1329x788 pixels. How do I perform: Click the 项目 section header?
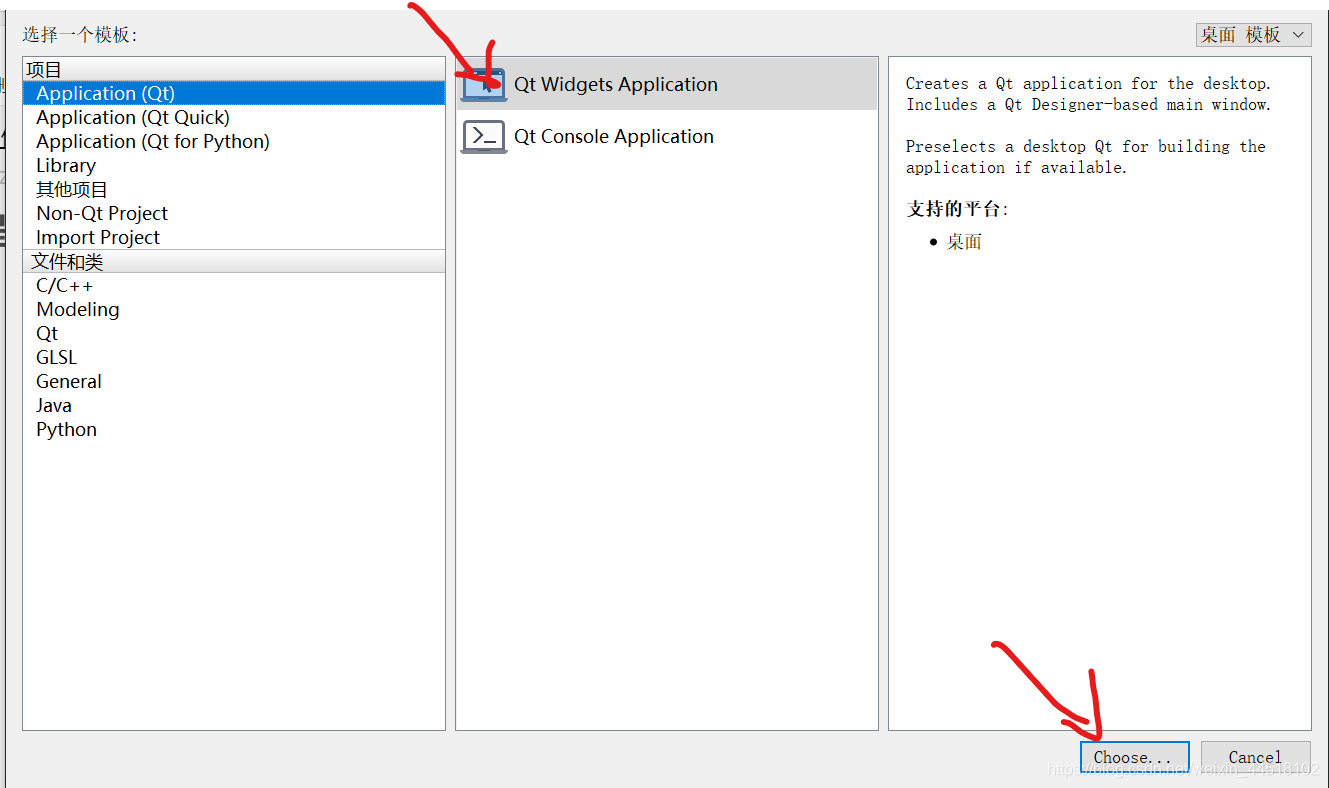pos(234,69)
